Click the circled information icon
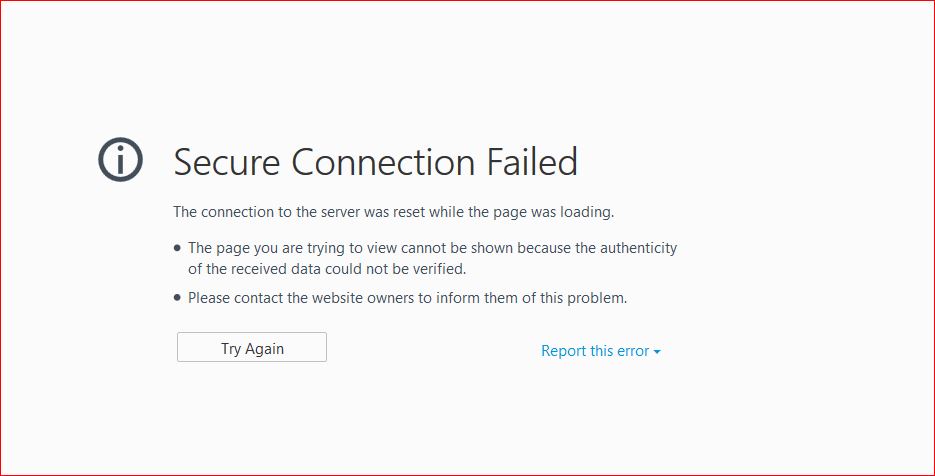 [120, 159]
